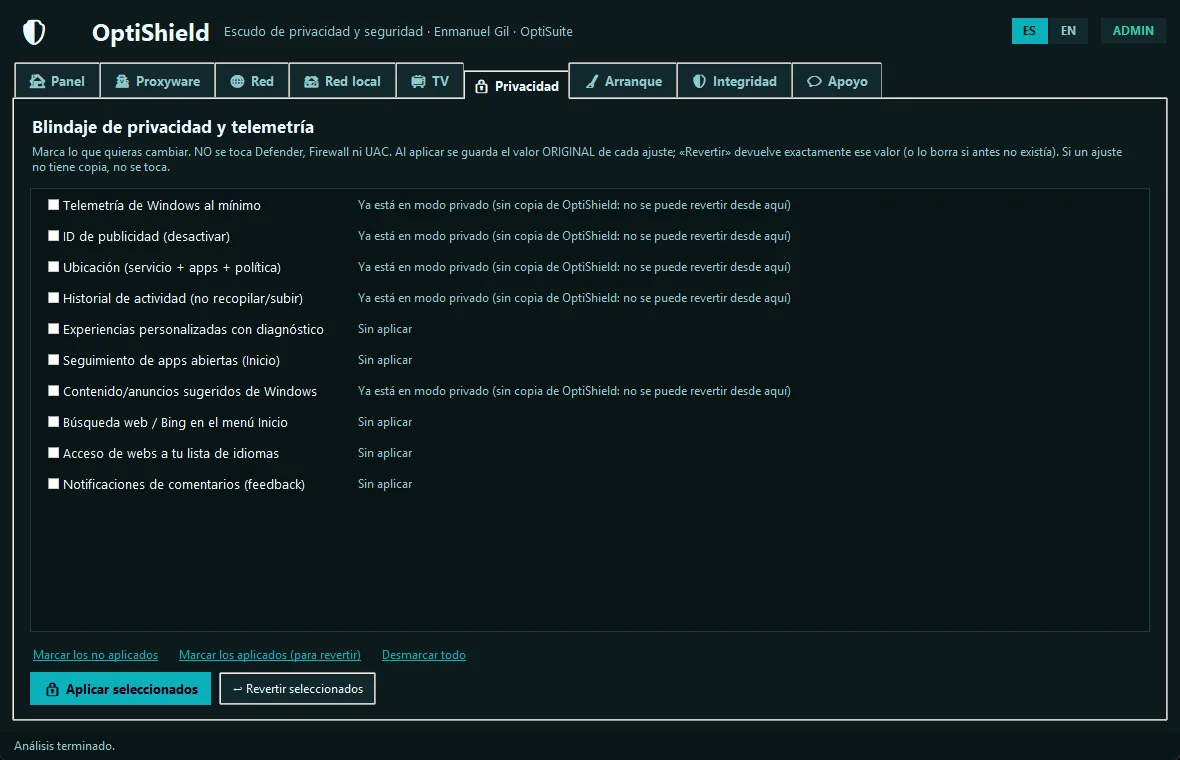Click the 'Sin aplicar' status for Experiencias personalizadas
Image resolution: width=1180 pixels, height=760 pixels.
coord(385,329)
